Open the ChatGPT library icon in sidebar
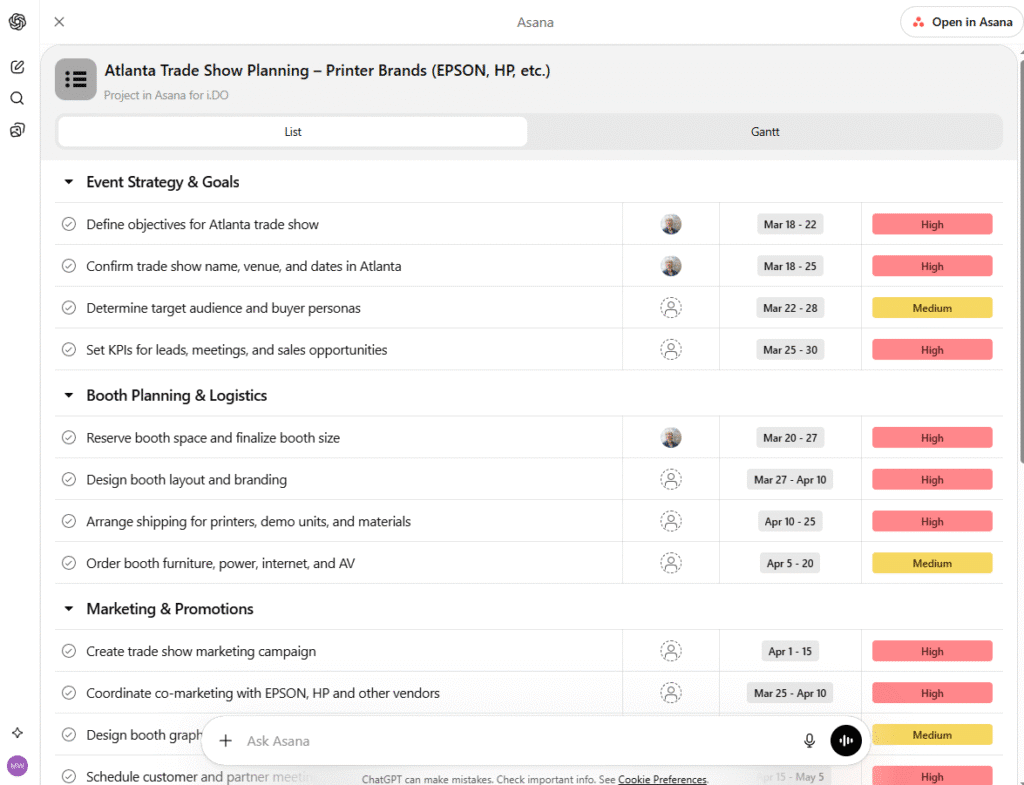Screen dimensions: 1024x785 pos(16,130)
